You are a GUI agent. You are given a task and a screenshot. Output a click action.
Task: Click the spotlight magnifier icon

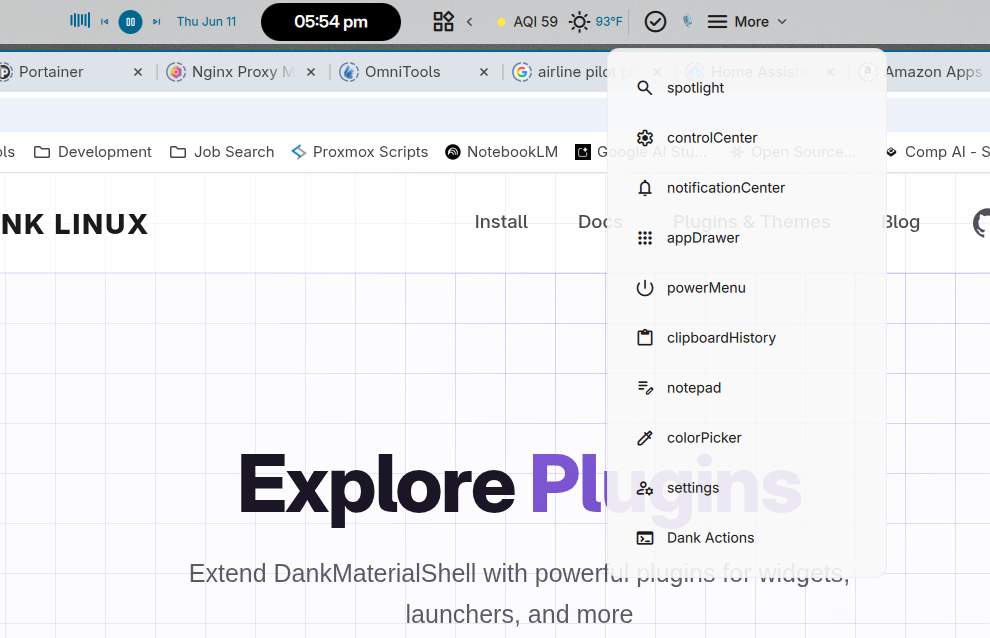pos(644,88)
